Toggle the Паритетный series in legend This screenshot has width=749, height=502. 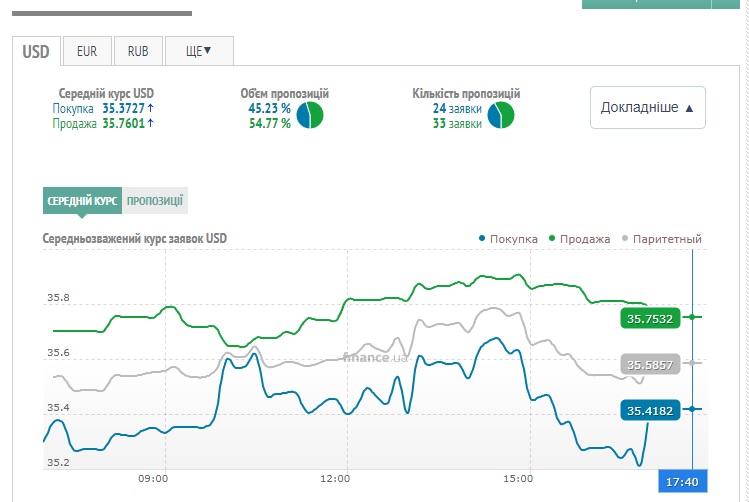click(x=661, y=239)
